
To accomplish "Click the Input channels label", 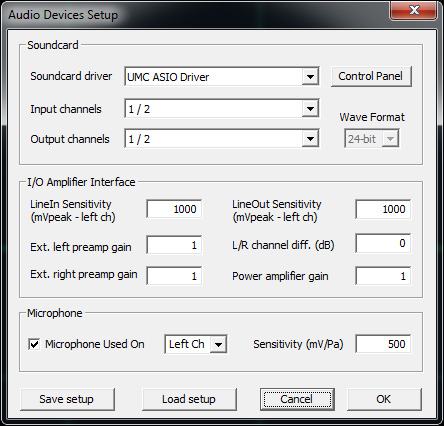I will coord(66,109).
